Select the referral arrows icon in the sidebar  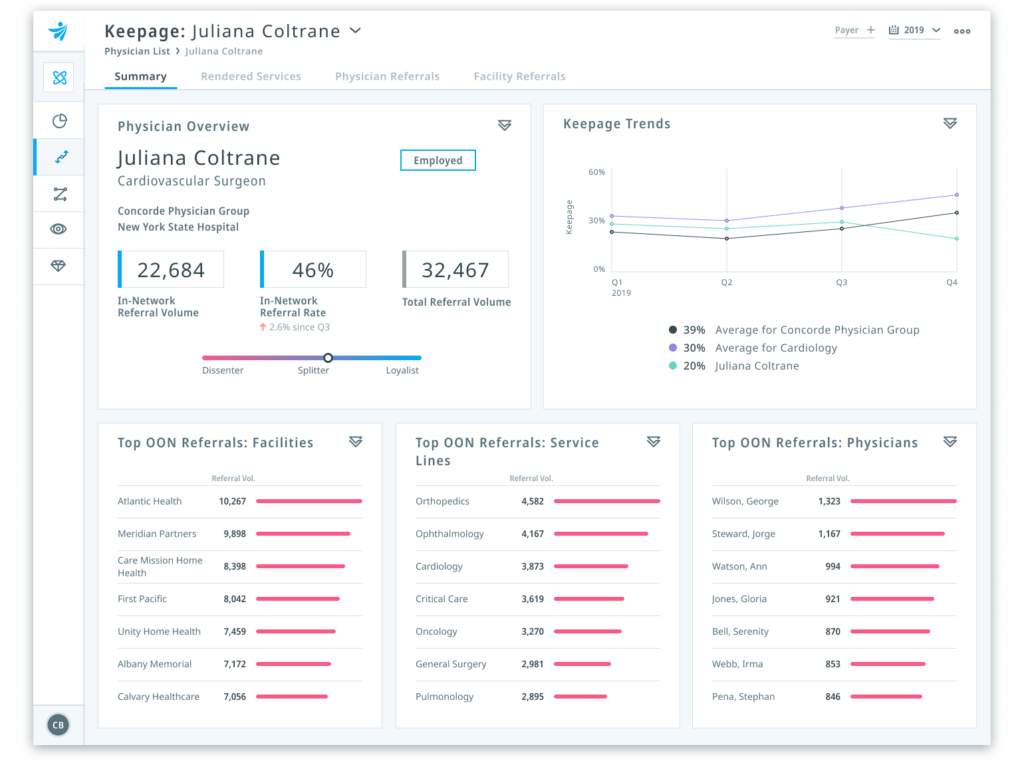(59, 157)
